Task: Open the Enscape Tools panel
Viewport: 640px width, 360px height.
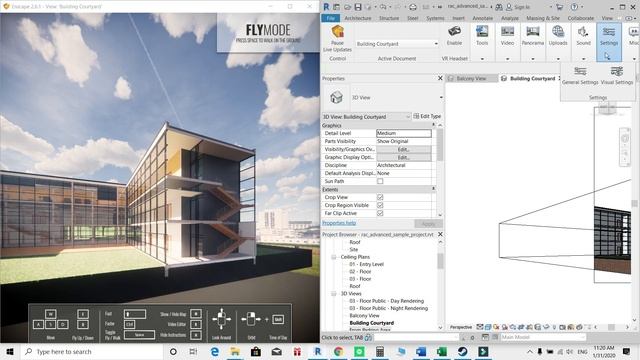Action: point(482,36)
